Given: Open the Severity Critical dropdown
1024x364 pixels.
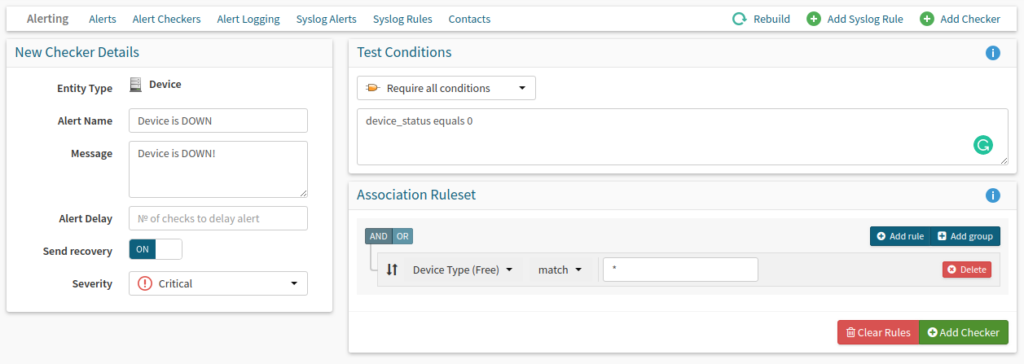Looking at the screenshot, I should 218,284.
